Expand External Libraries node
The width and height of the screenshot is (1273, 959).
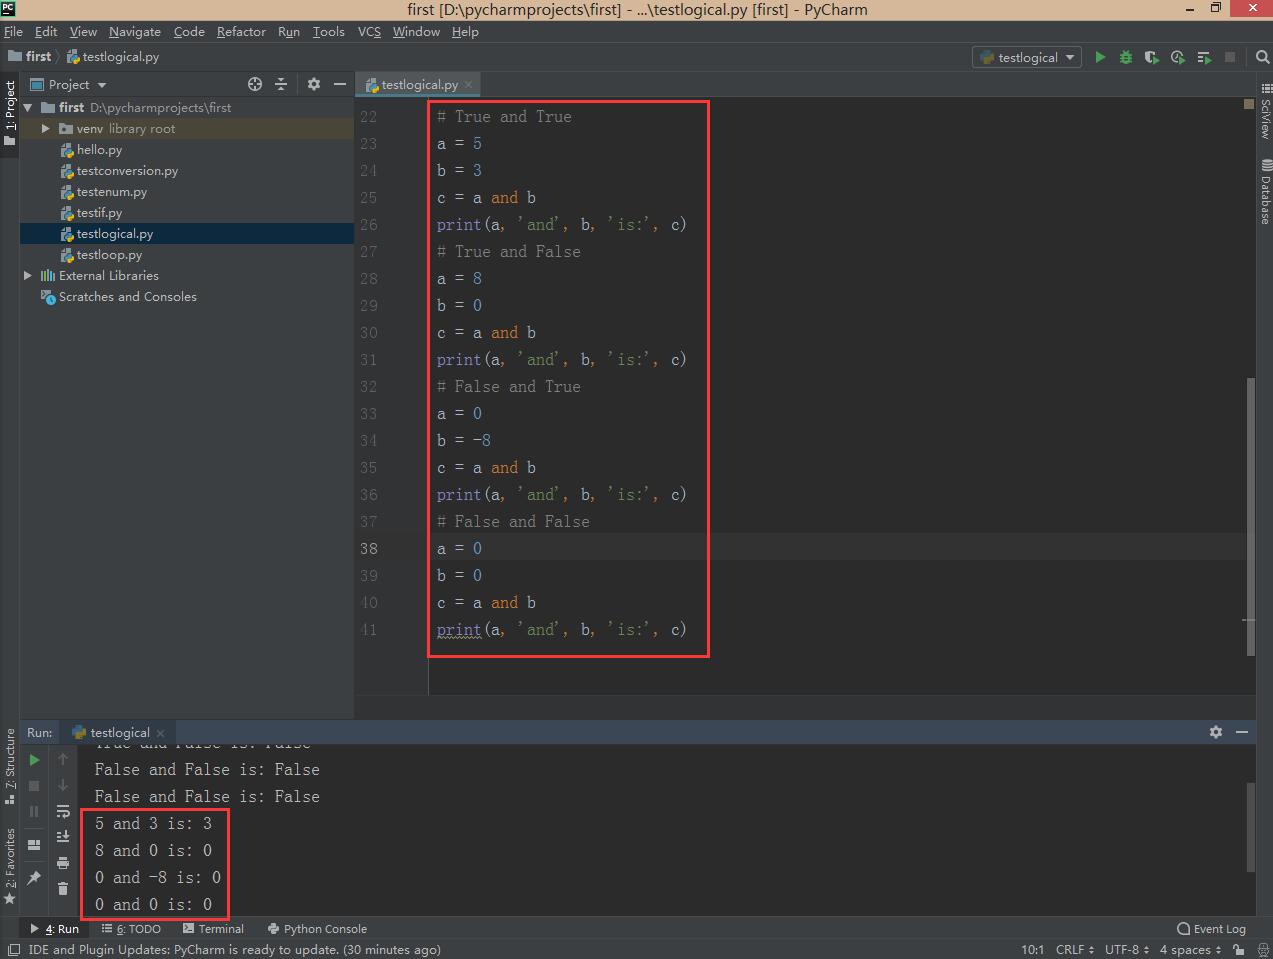pos(28,275)
